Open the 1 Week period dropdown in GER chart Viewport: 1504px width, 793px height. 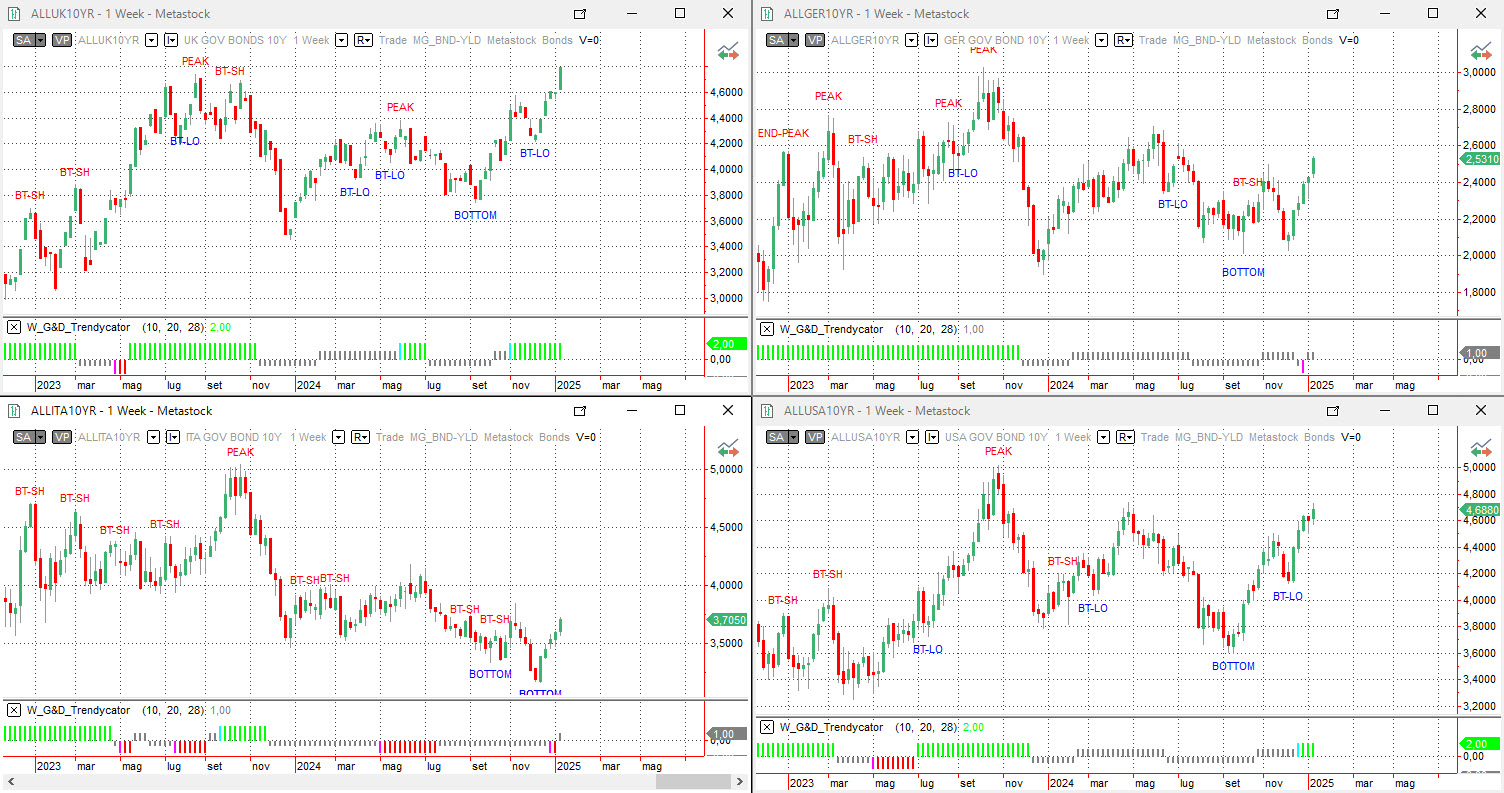pos(1101,40)
